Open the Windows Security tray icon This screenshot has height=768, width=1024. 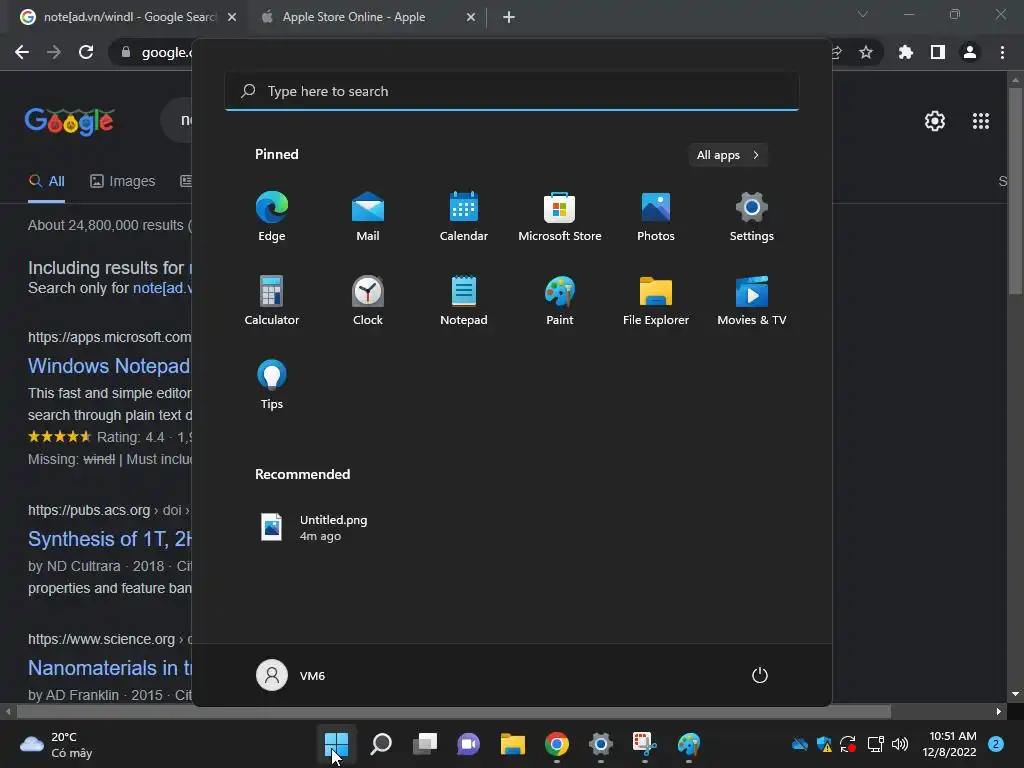point(824,744)
